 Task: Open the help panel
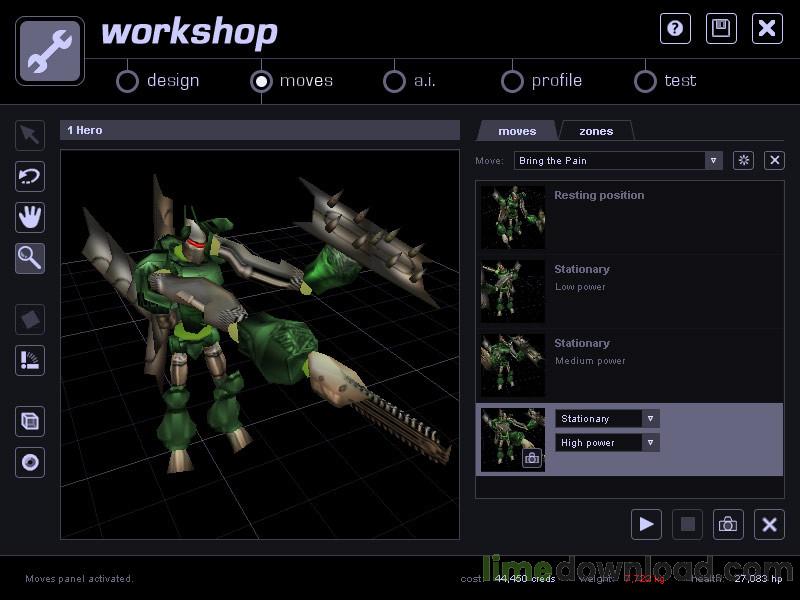[x=675, y=29]
